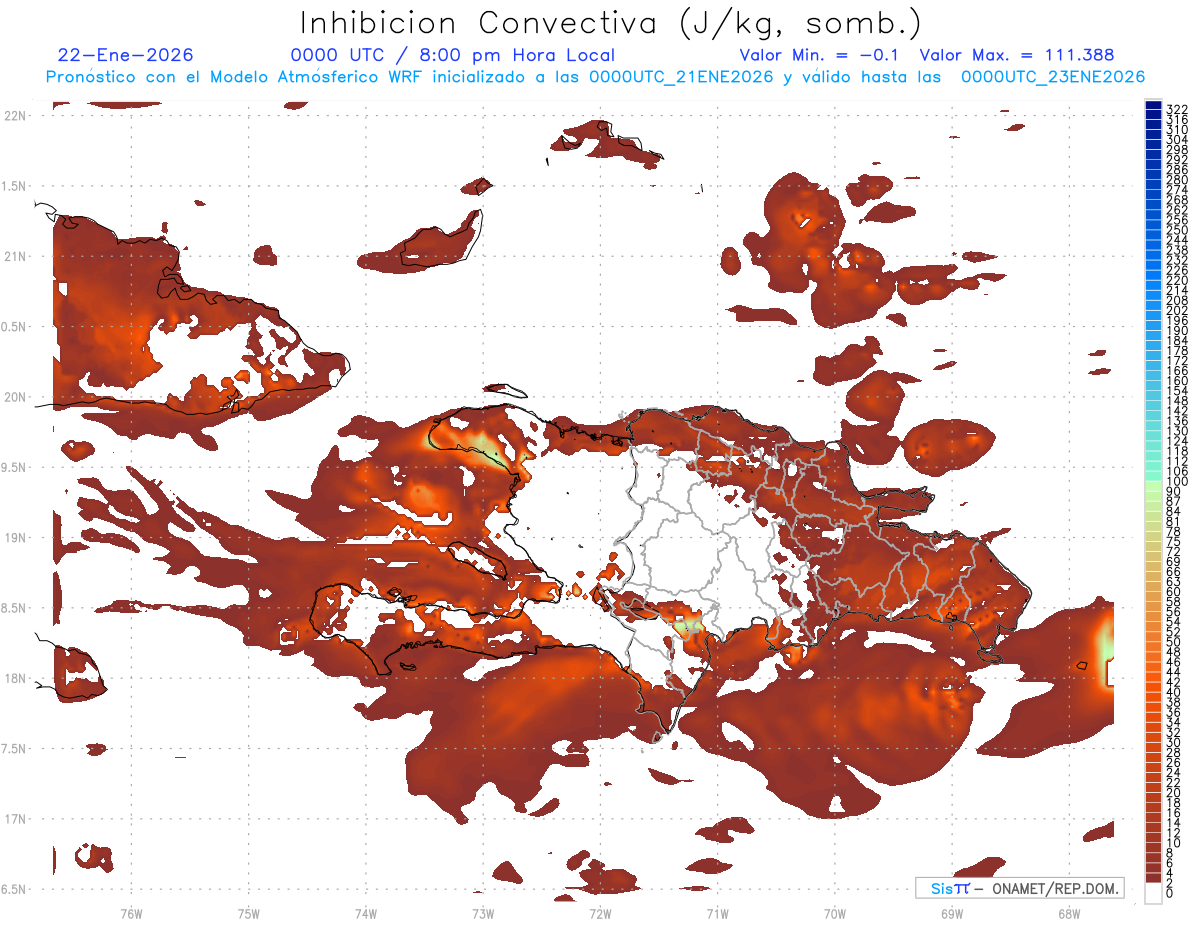Click the '18N' latitude label
This screenshot has height=927, width=1200.
(15, 679)
